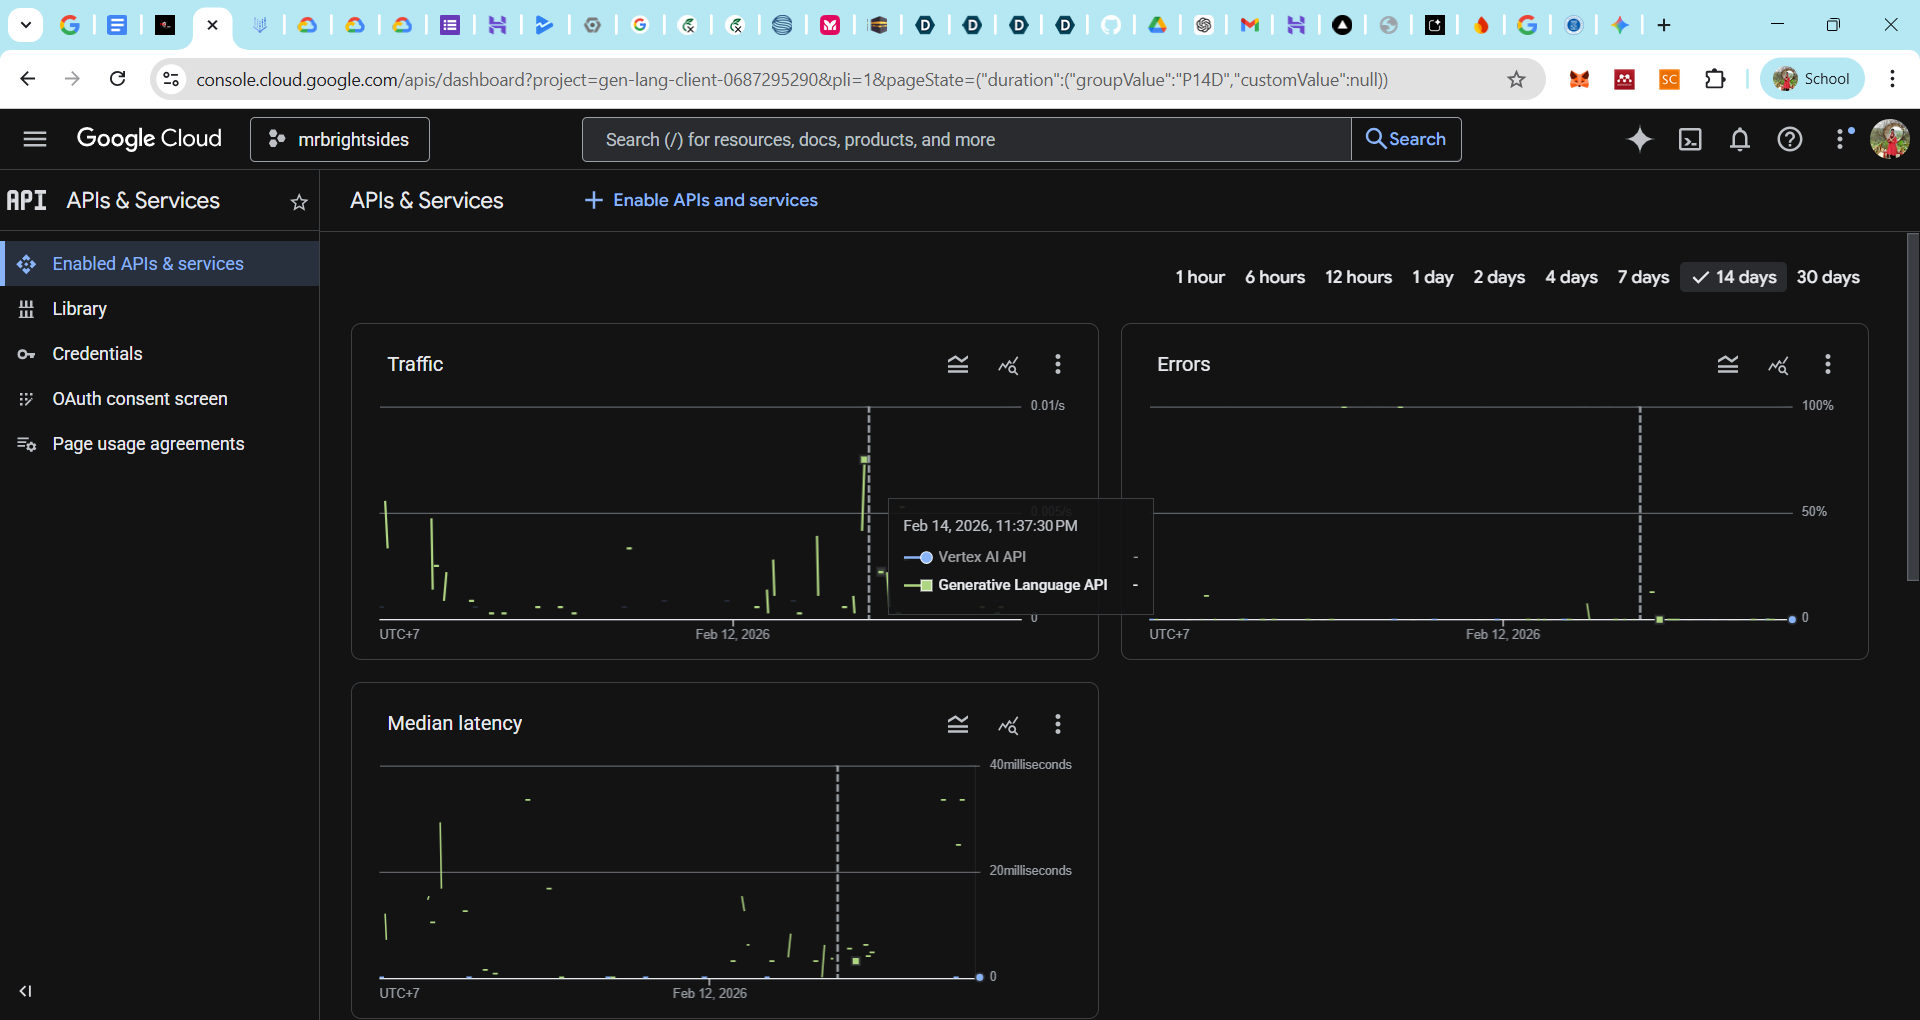View site information icon

point(171,79)
